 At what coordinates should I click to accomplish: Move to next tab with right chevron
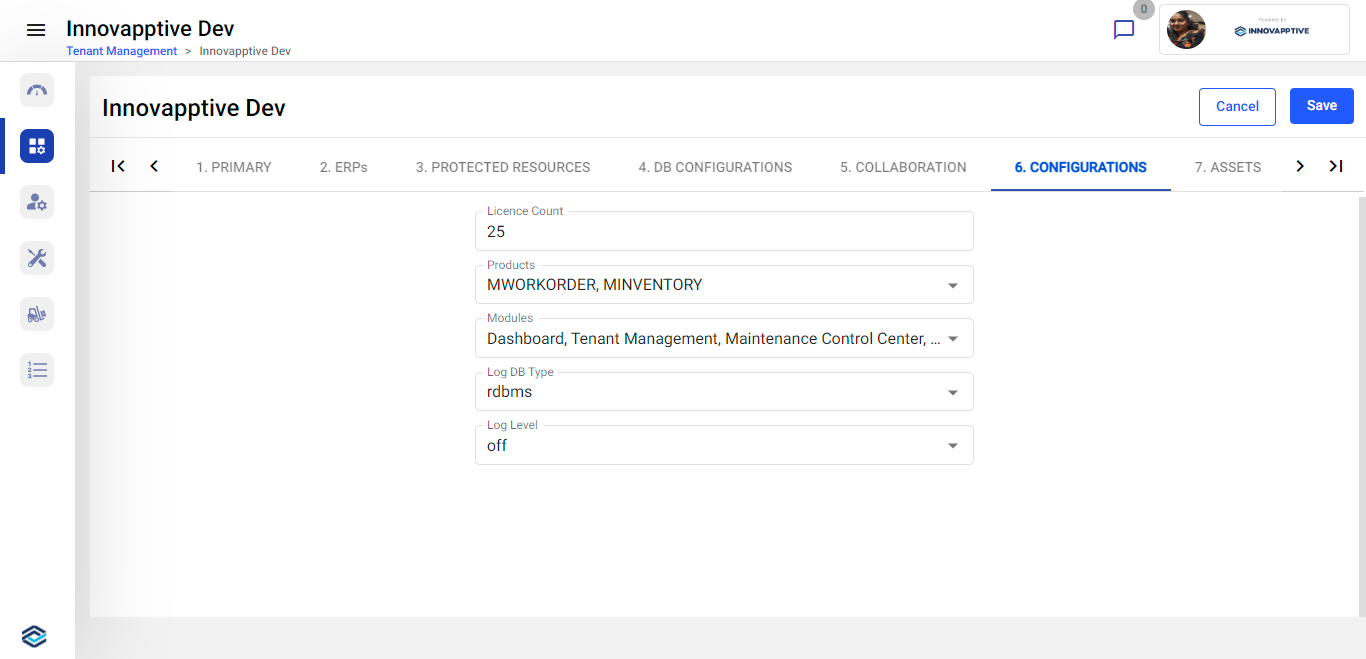tap(1300, 166)
